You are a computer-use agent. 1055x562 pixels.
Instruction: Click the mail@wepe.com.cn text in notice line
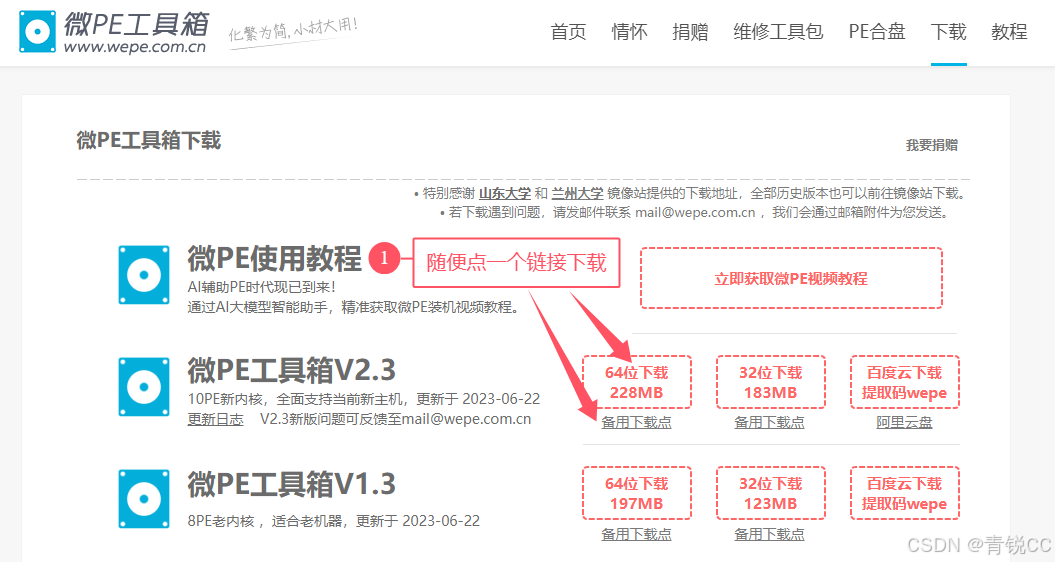tap(695, 213)
